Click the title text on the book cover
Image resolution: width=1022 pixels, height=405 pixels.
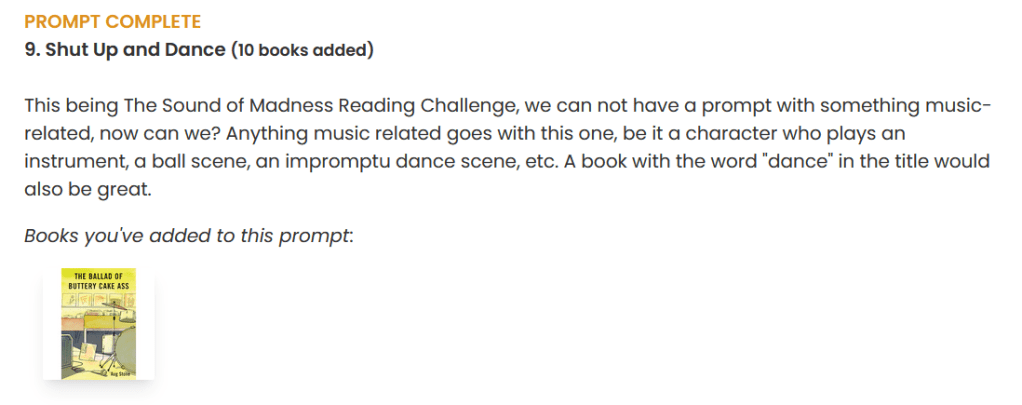[98, 279]
